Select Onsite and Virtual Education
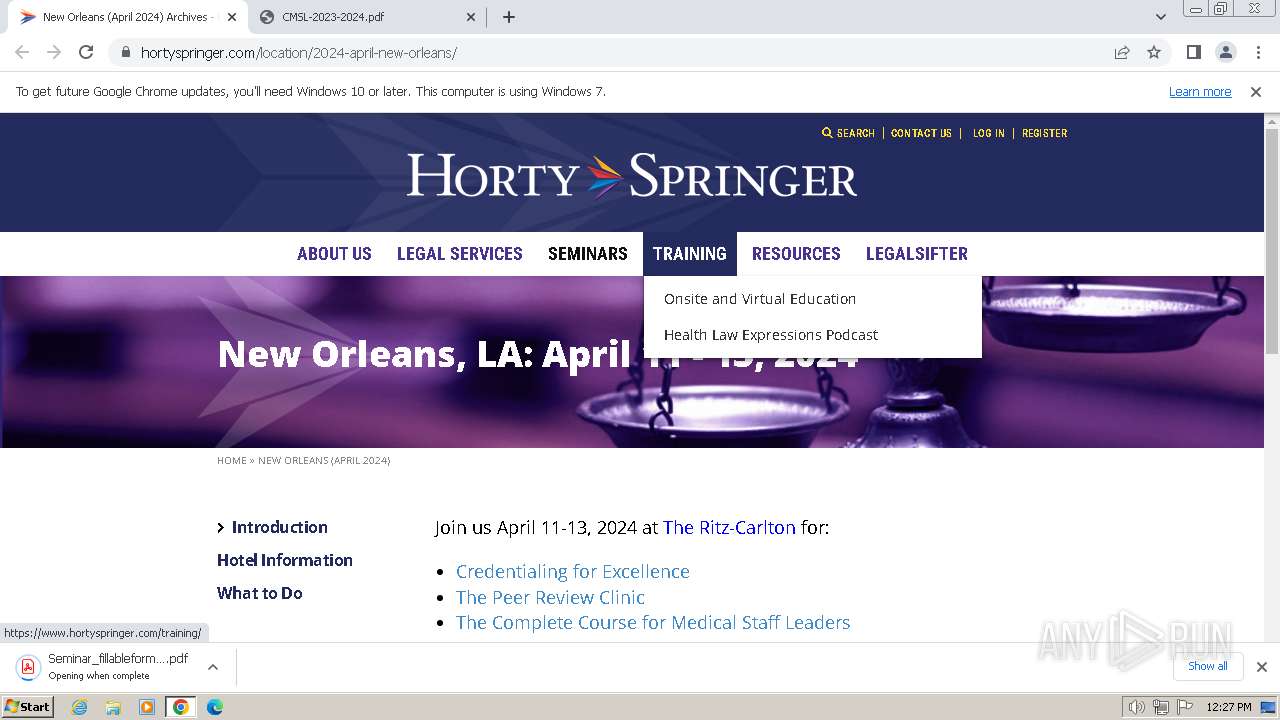1280x720 pixels. pos(760,299)
